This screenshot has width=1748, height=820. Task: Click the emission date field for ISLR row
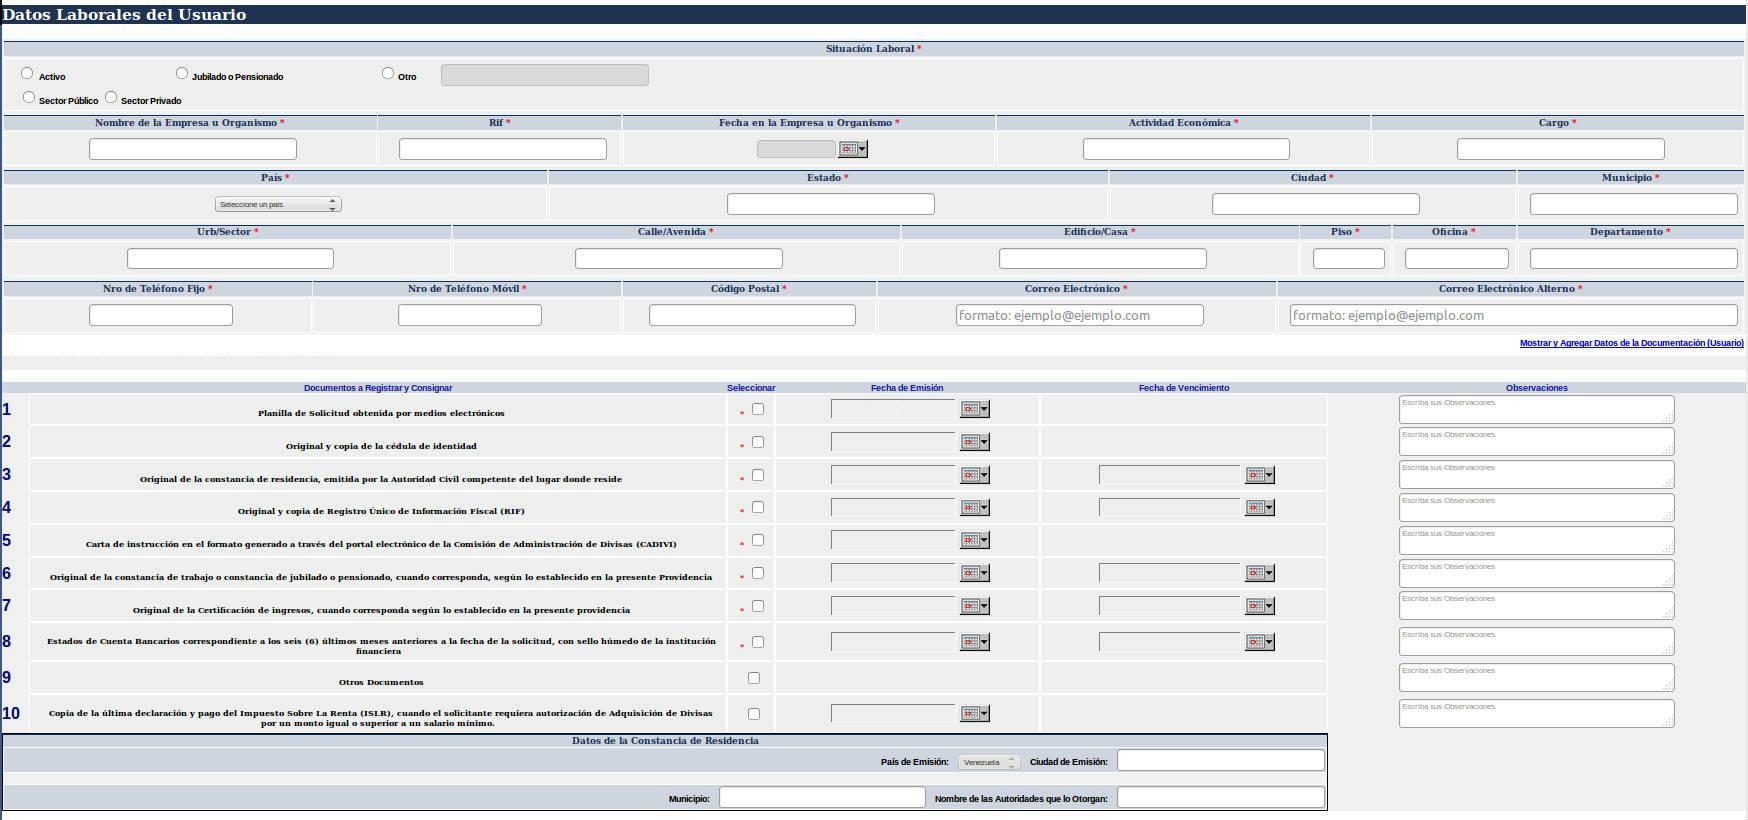point(893,714)
